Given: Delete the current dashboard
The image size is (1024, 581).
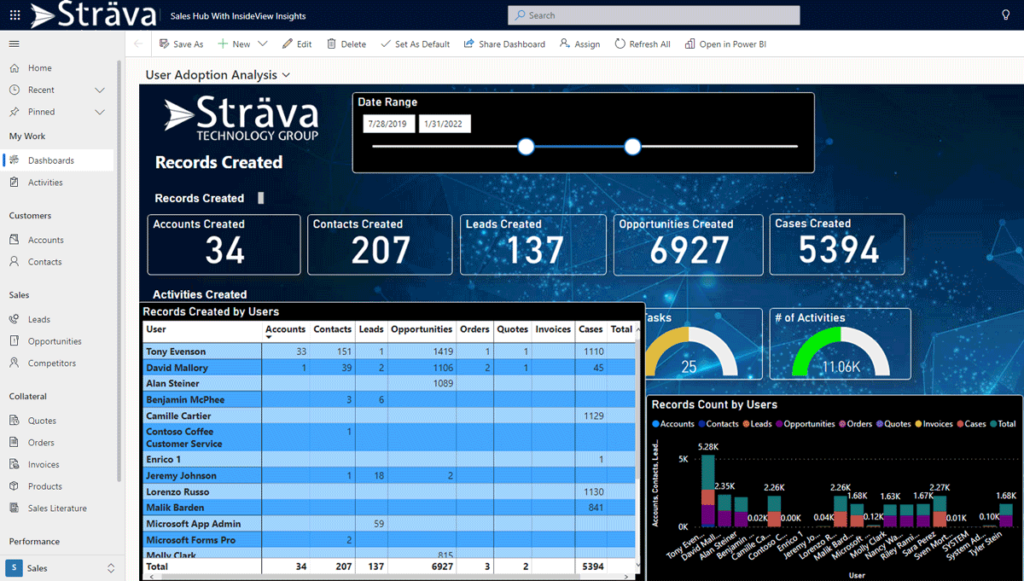Looking at the screenshot, I should (346, 44).
